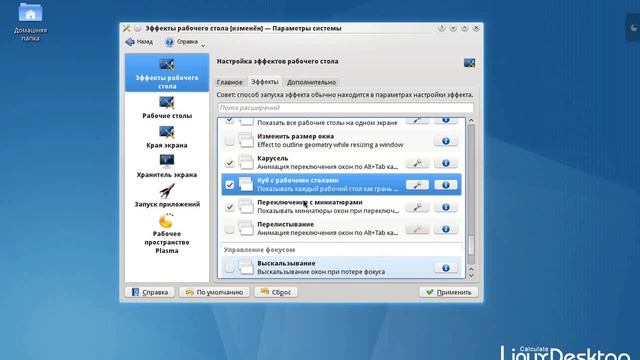
Task: Configure Переключение с миниатюрами effect
Action: click(x=417, y=207)
